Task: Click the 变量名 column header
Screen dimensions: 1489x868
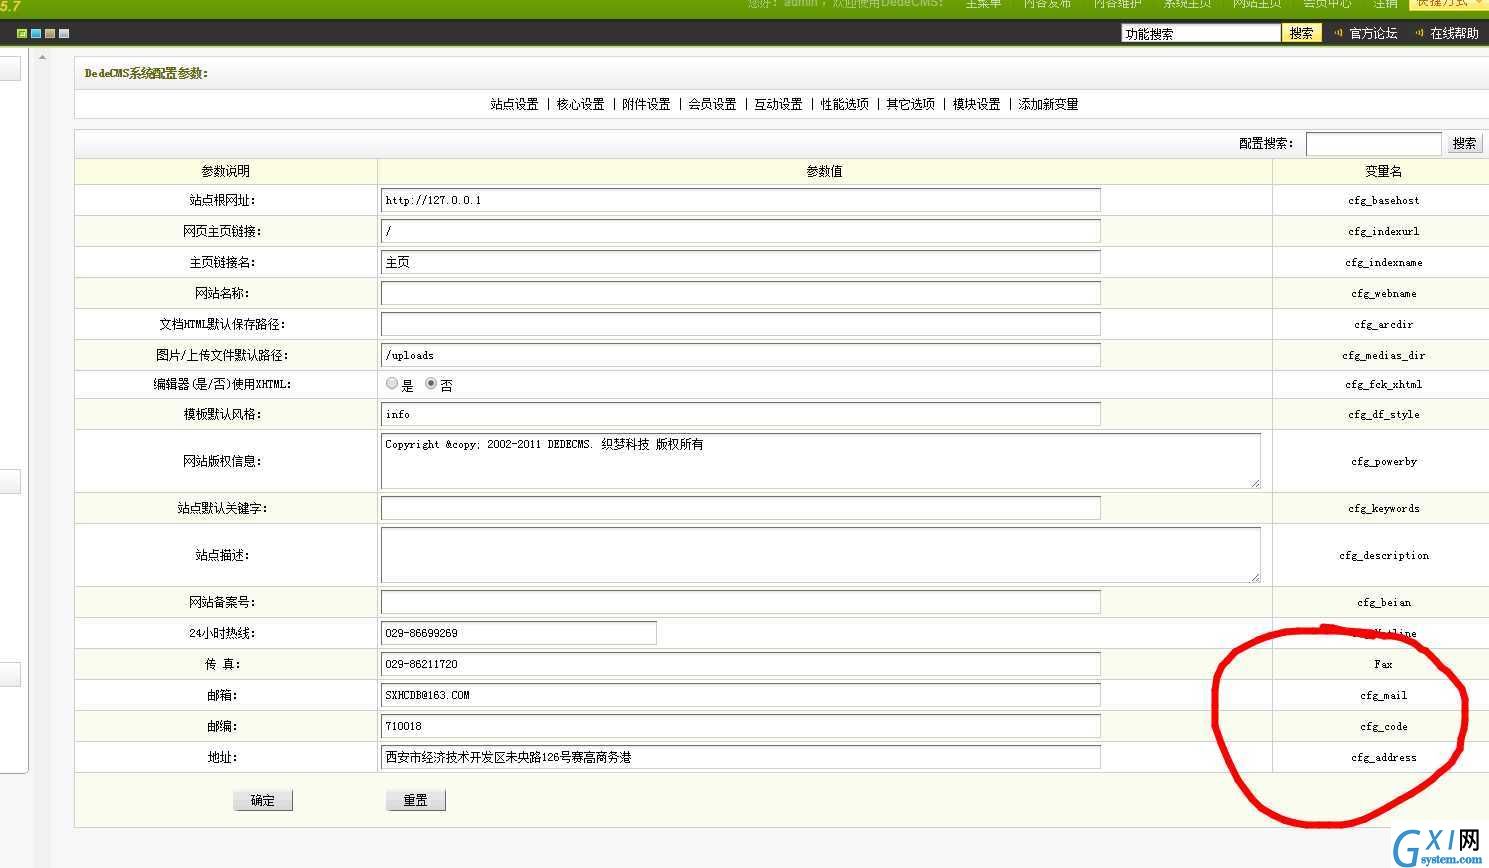Action: 1383,171
